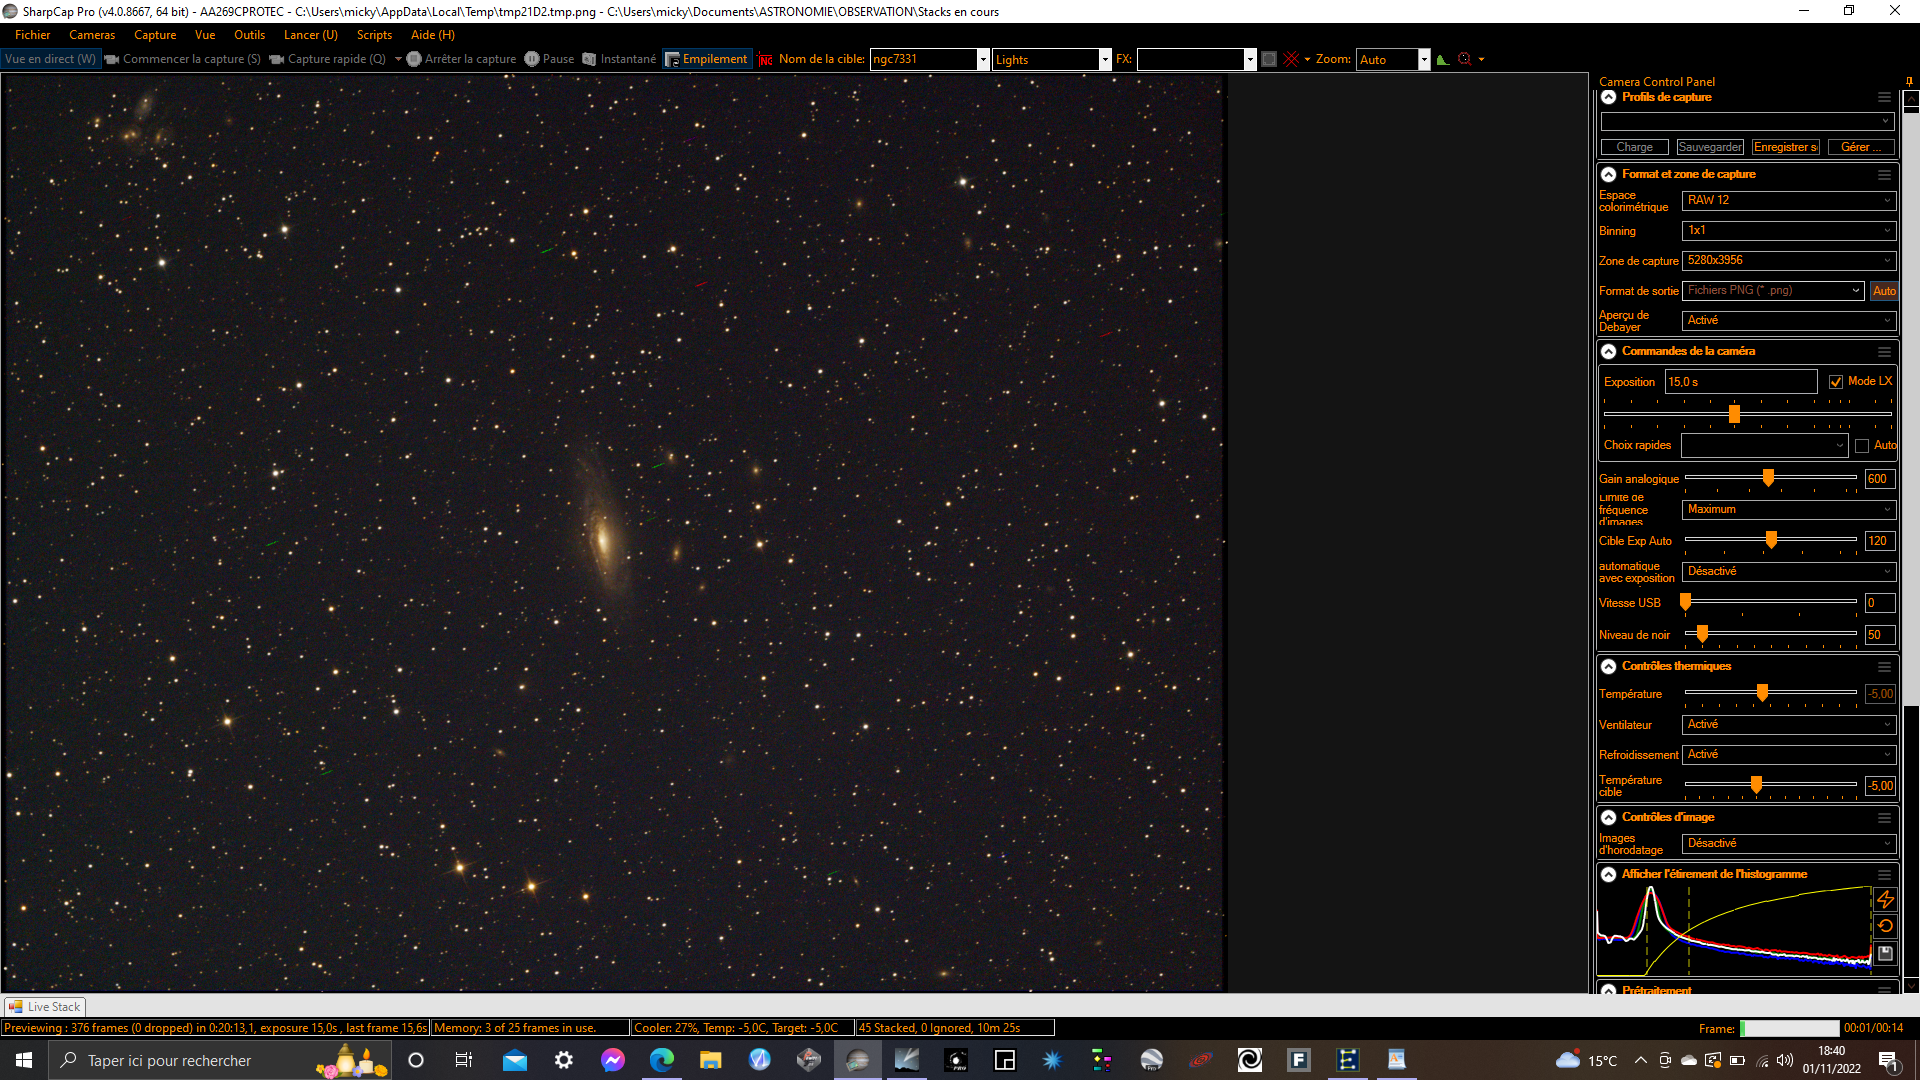Open the Contrôles thermiques section menu icon
The image size is (1920, 1080).
point(1884,666)
